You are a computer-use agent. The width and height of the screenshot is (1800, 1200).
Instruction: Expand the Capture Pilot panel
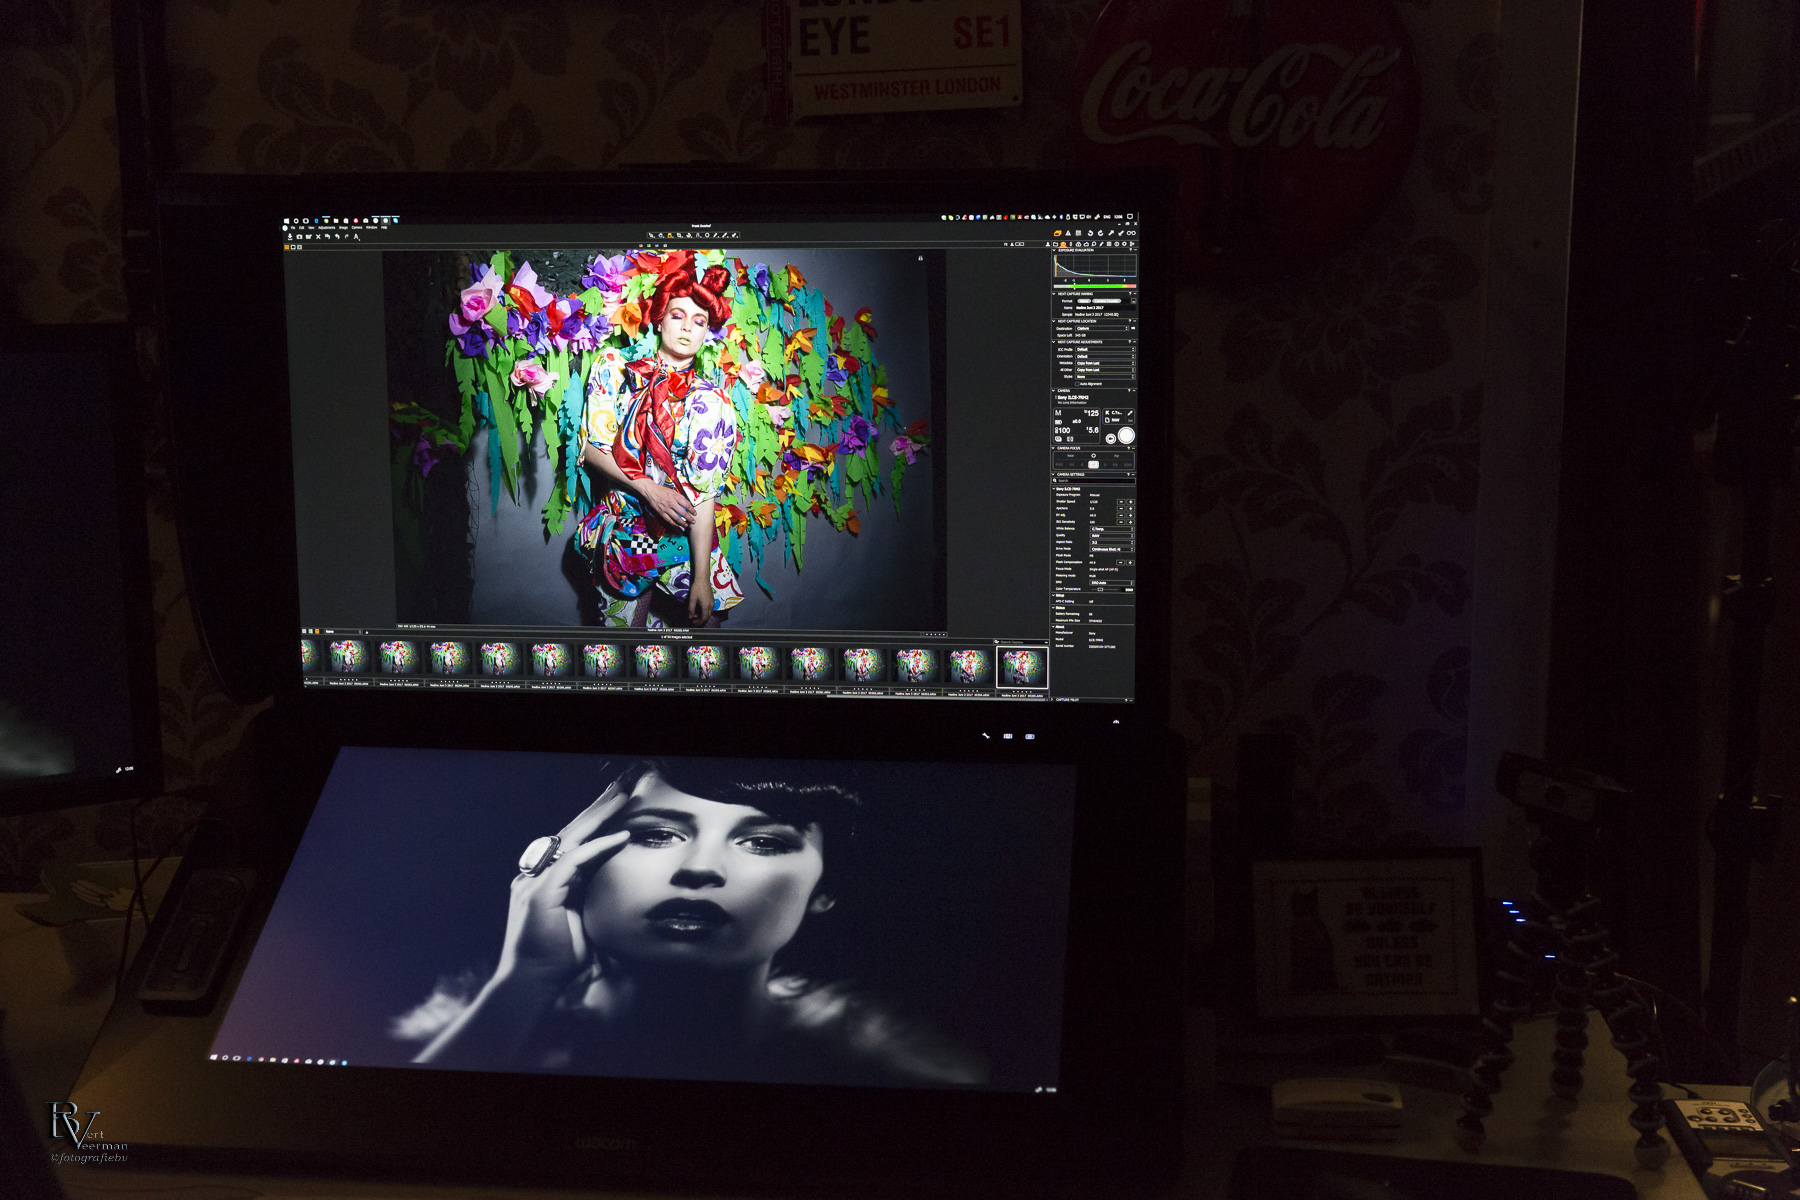click(x=1054, y=700)
